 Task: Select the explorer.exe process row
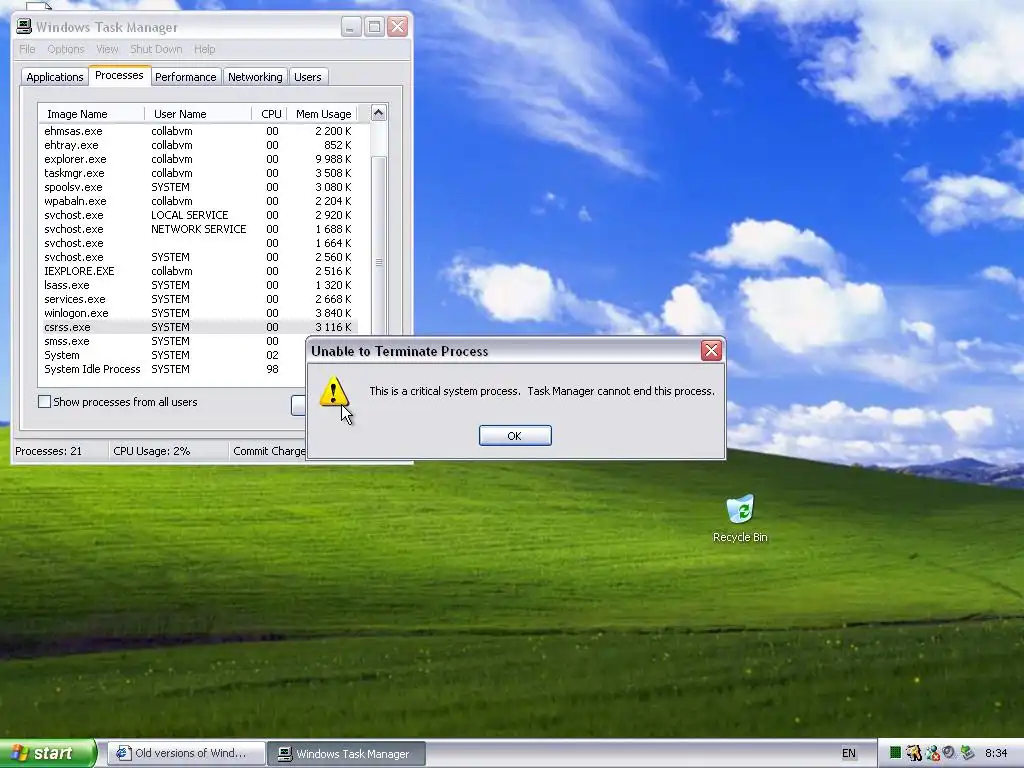click(x=200, y=159)
